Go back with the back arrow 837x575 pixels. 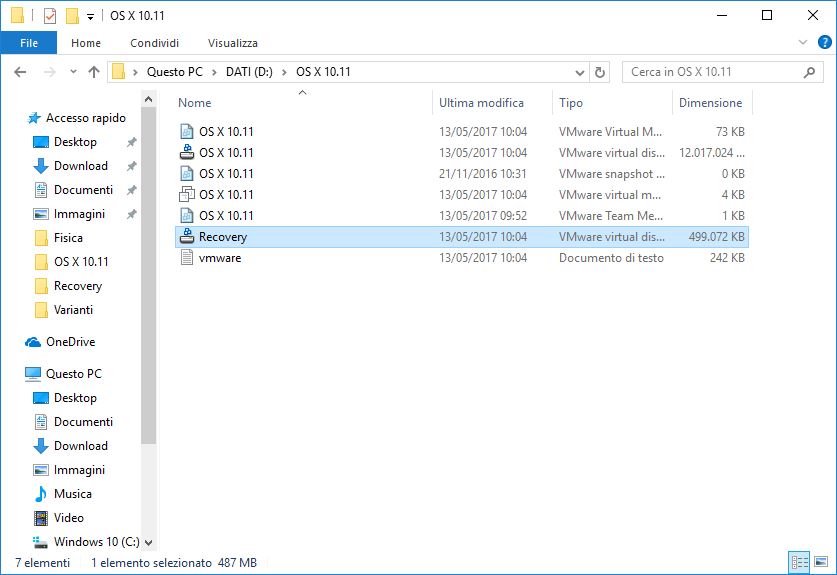[x=20, y=72]
